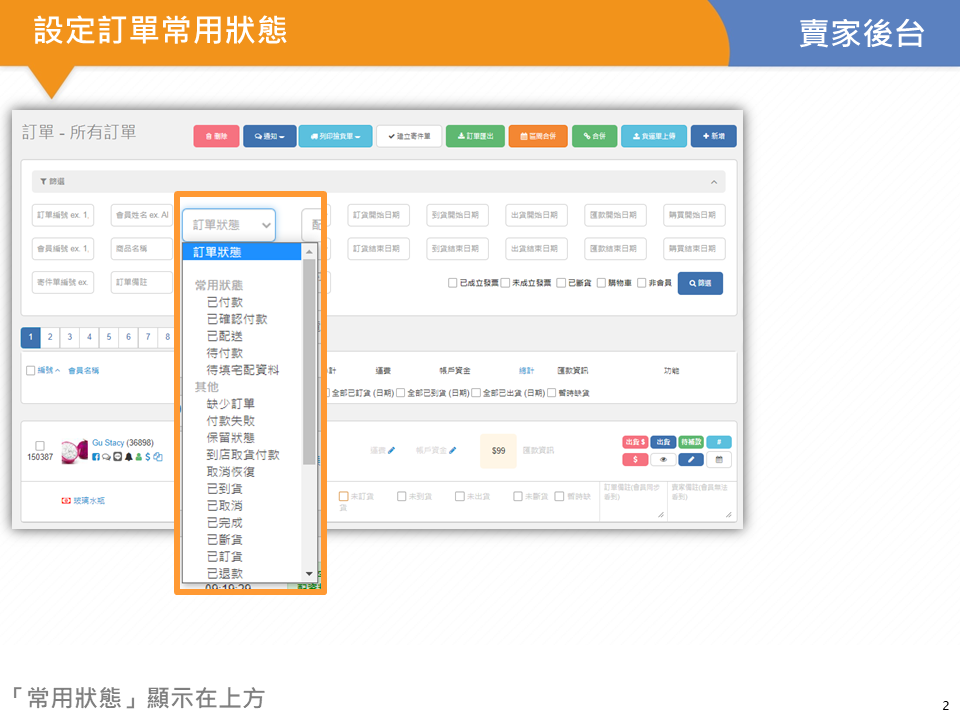The image size is (960, 720).
Task: Tick the 已成立發票 checkbox
Action: [453, 283]
